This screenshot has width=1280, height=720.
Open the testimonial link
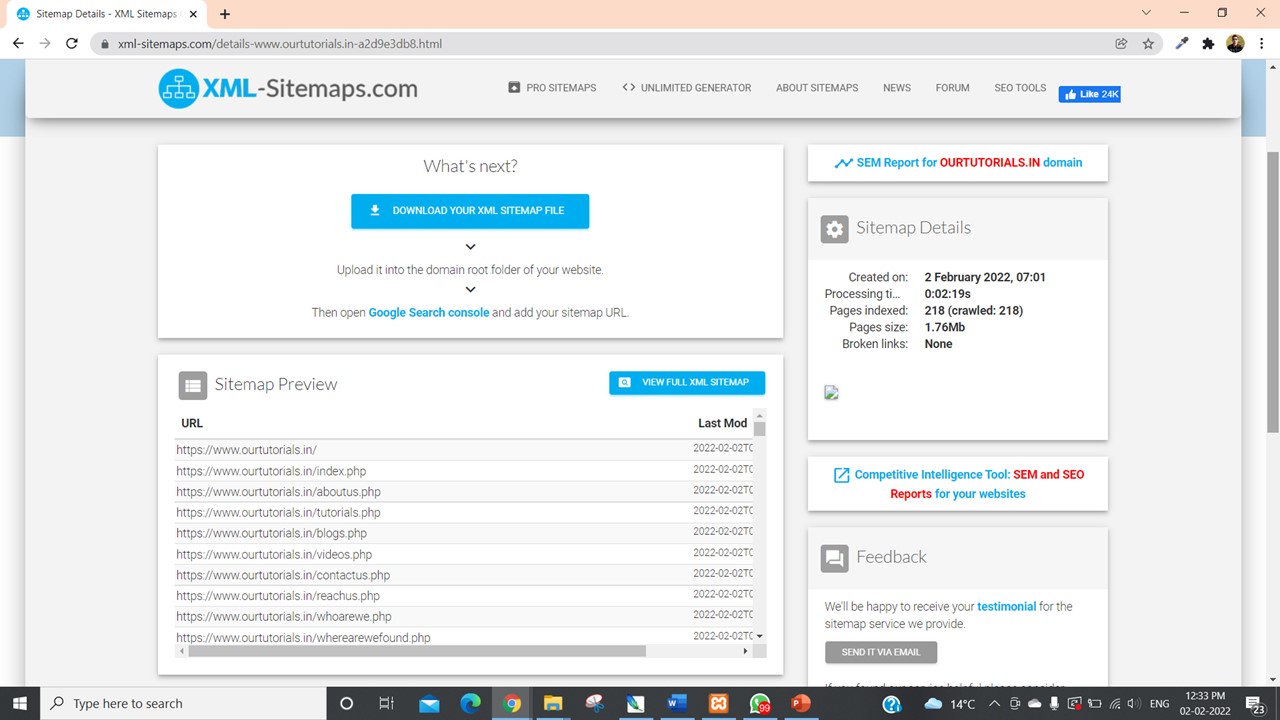click(1006, 606)
